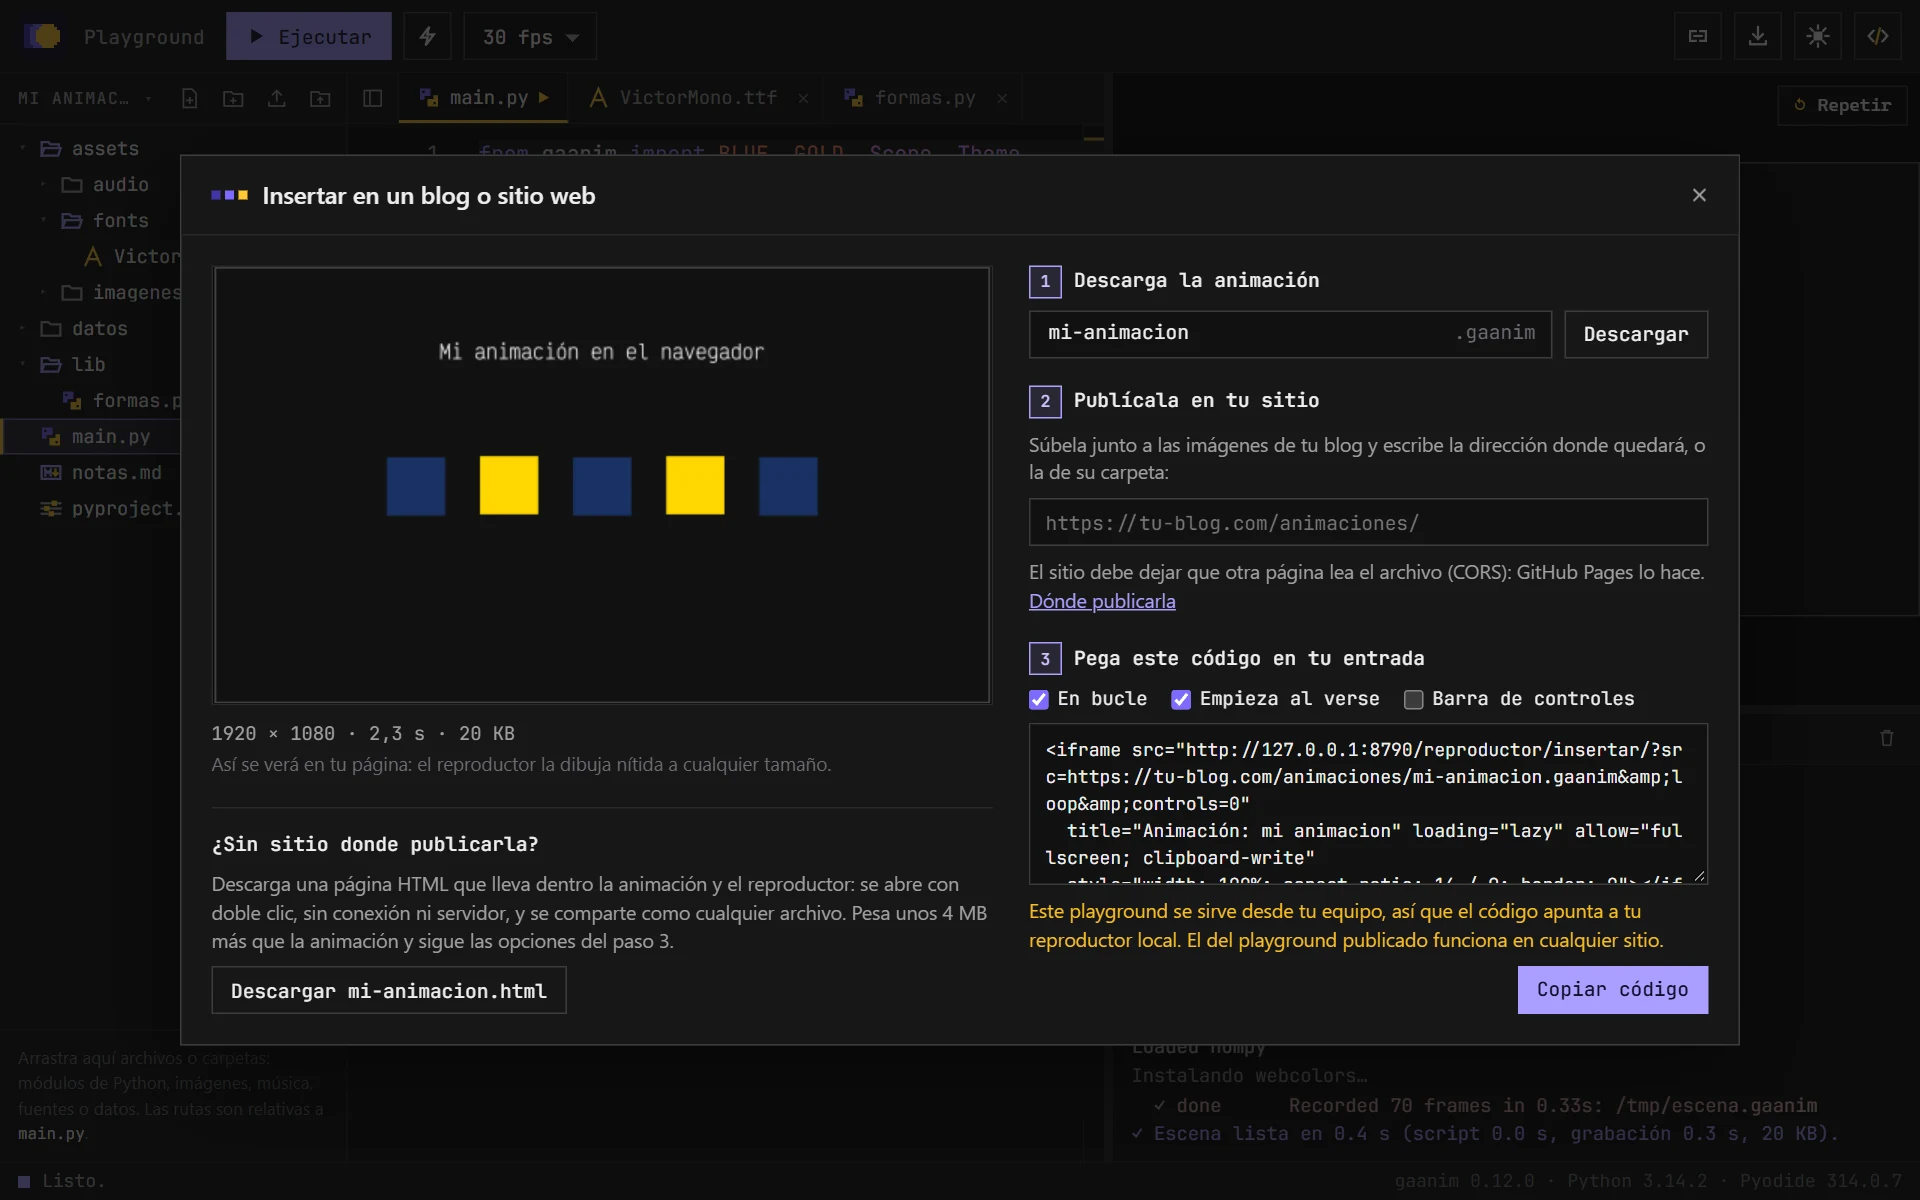
Task: Open the 30 fps dropdown
Action: pos(530,37)
